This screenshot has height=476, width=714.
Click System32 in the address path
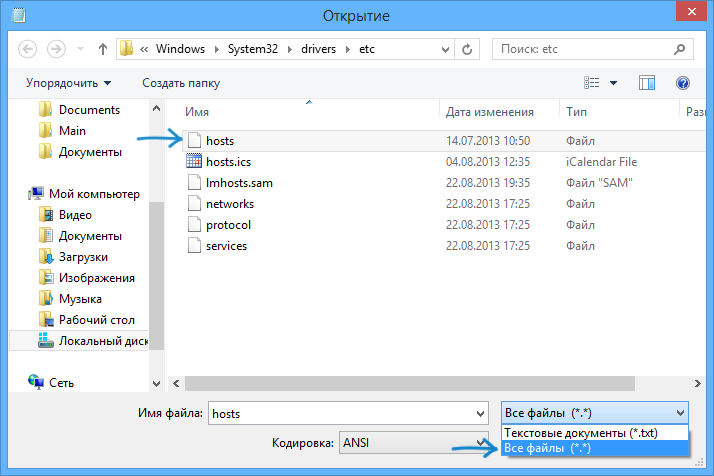click(253, 49)
